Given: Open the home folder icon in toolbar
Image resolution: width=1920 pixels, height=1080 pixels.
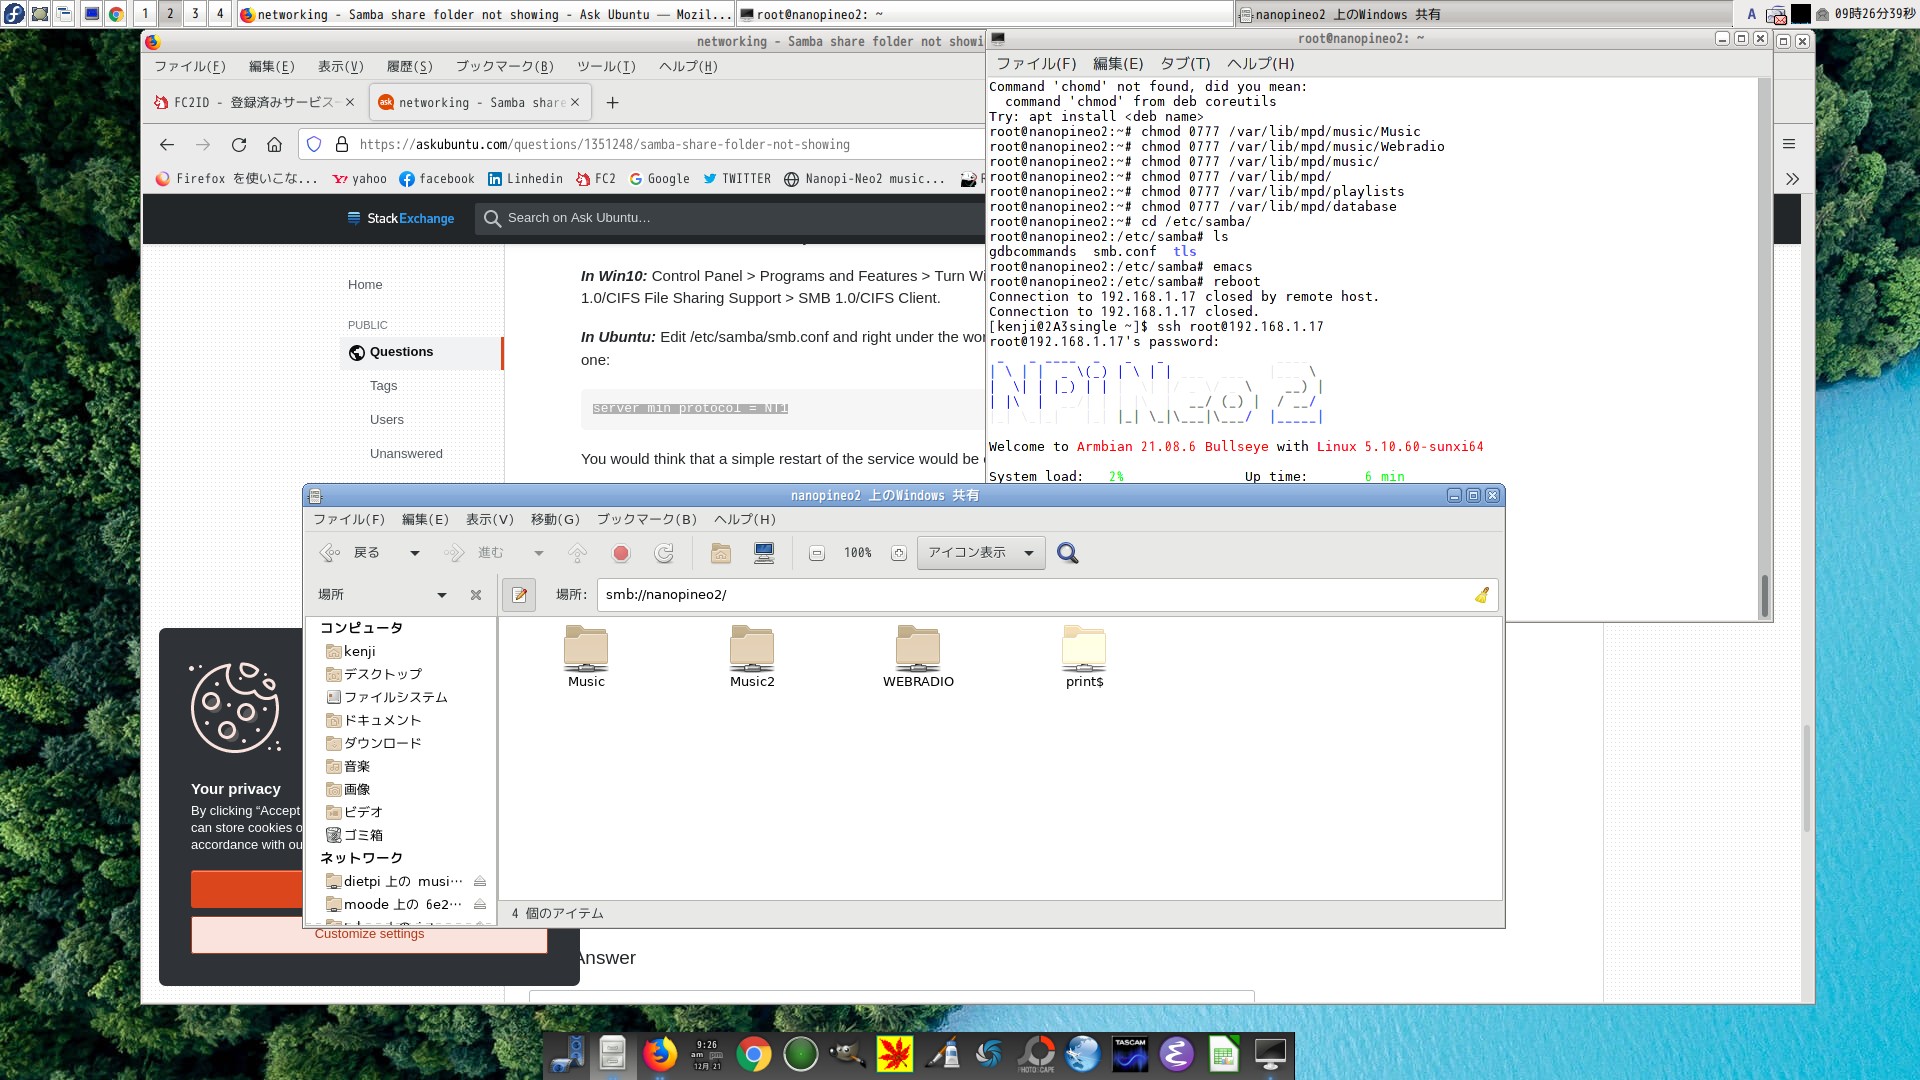Looking at the screenshot, I should click(x=720, y=553).
